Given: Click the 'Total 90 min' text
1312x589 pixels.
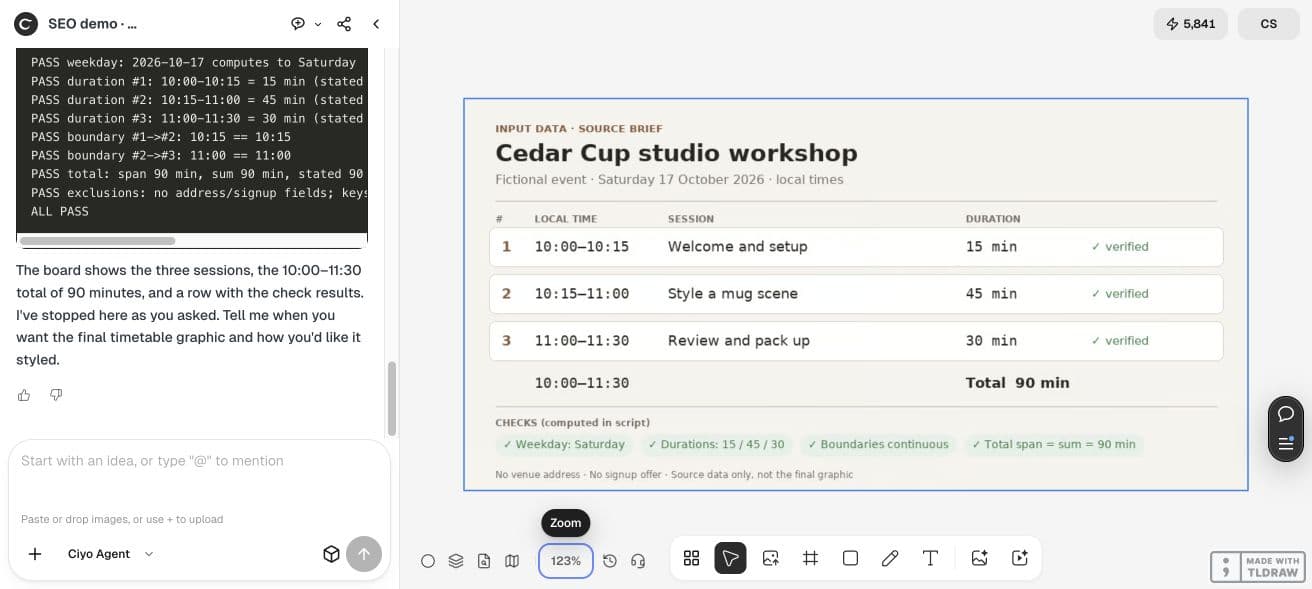Looking at the screenshot, I should click(x=1017, y=383).
